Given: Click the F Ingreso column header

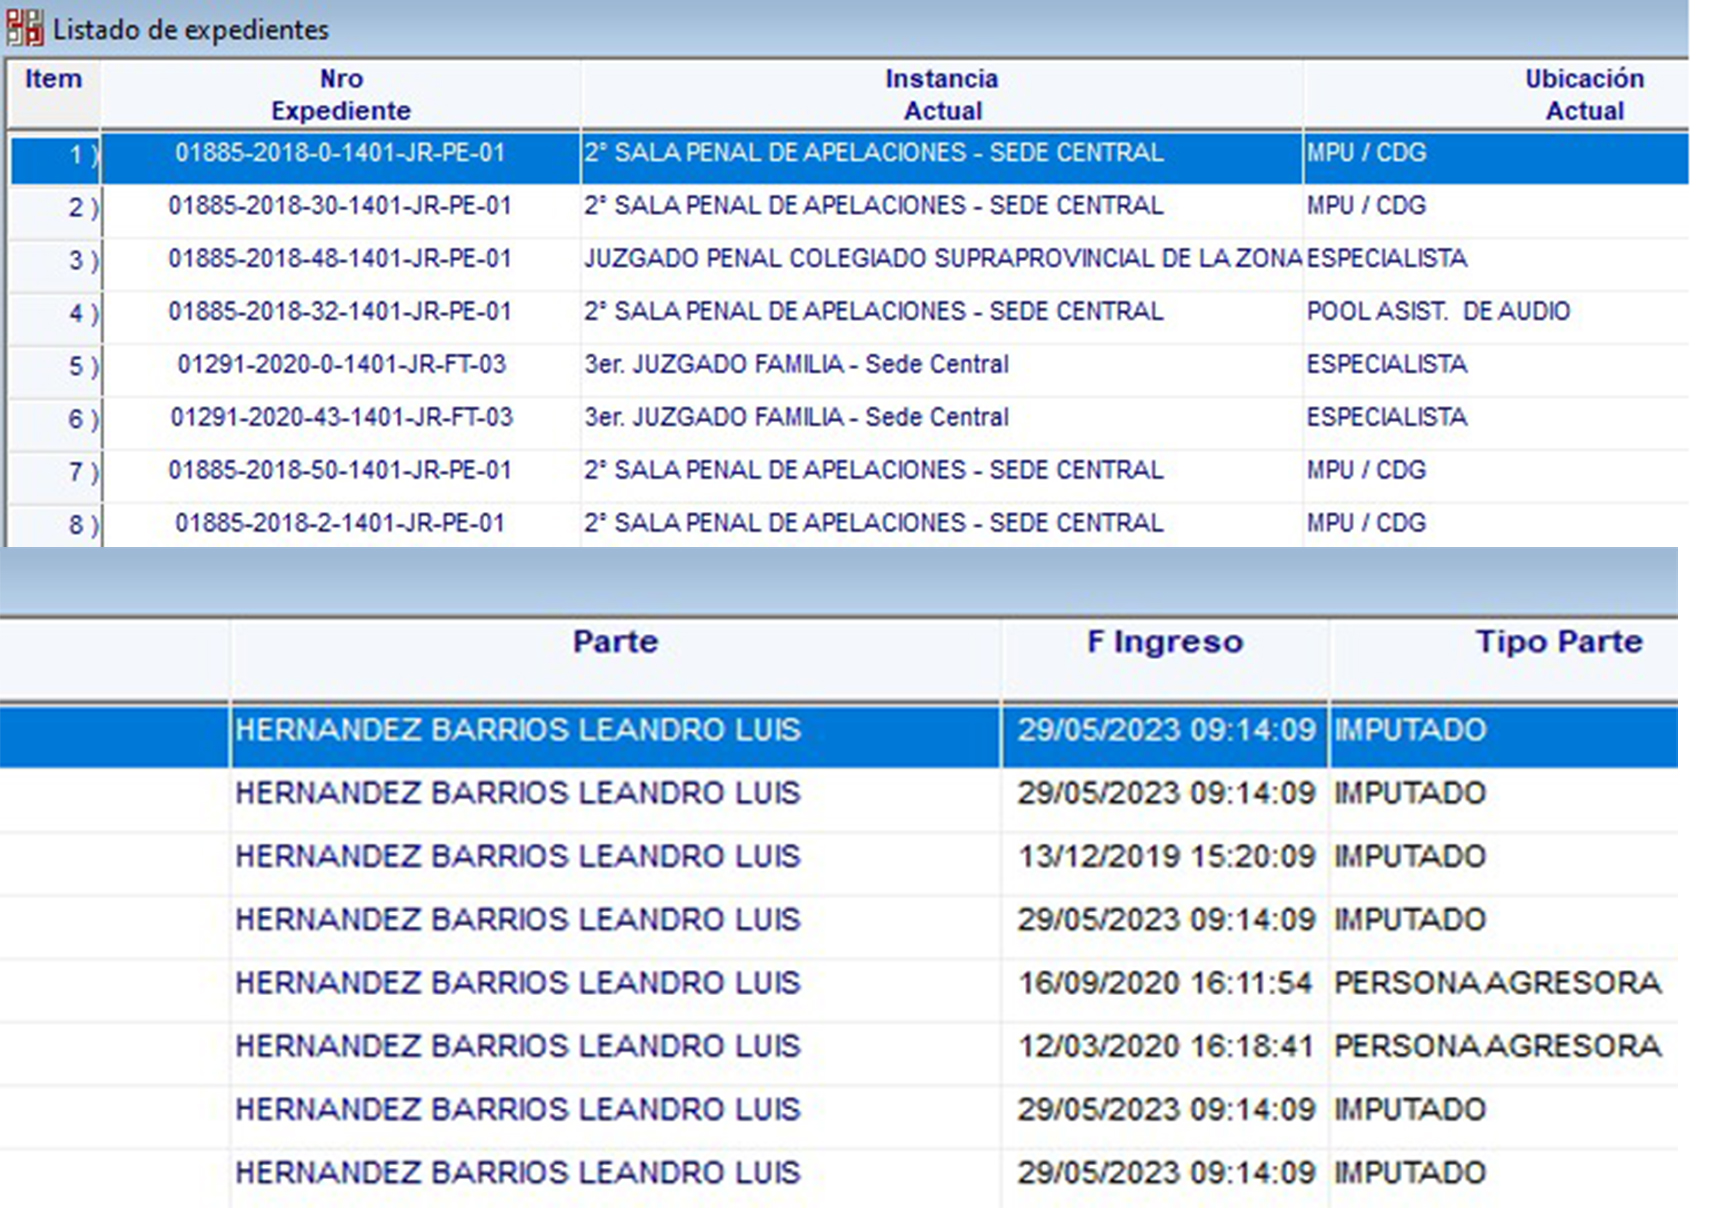Looking at the screenshot, I should tap(1165, 642).
